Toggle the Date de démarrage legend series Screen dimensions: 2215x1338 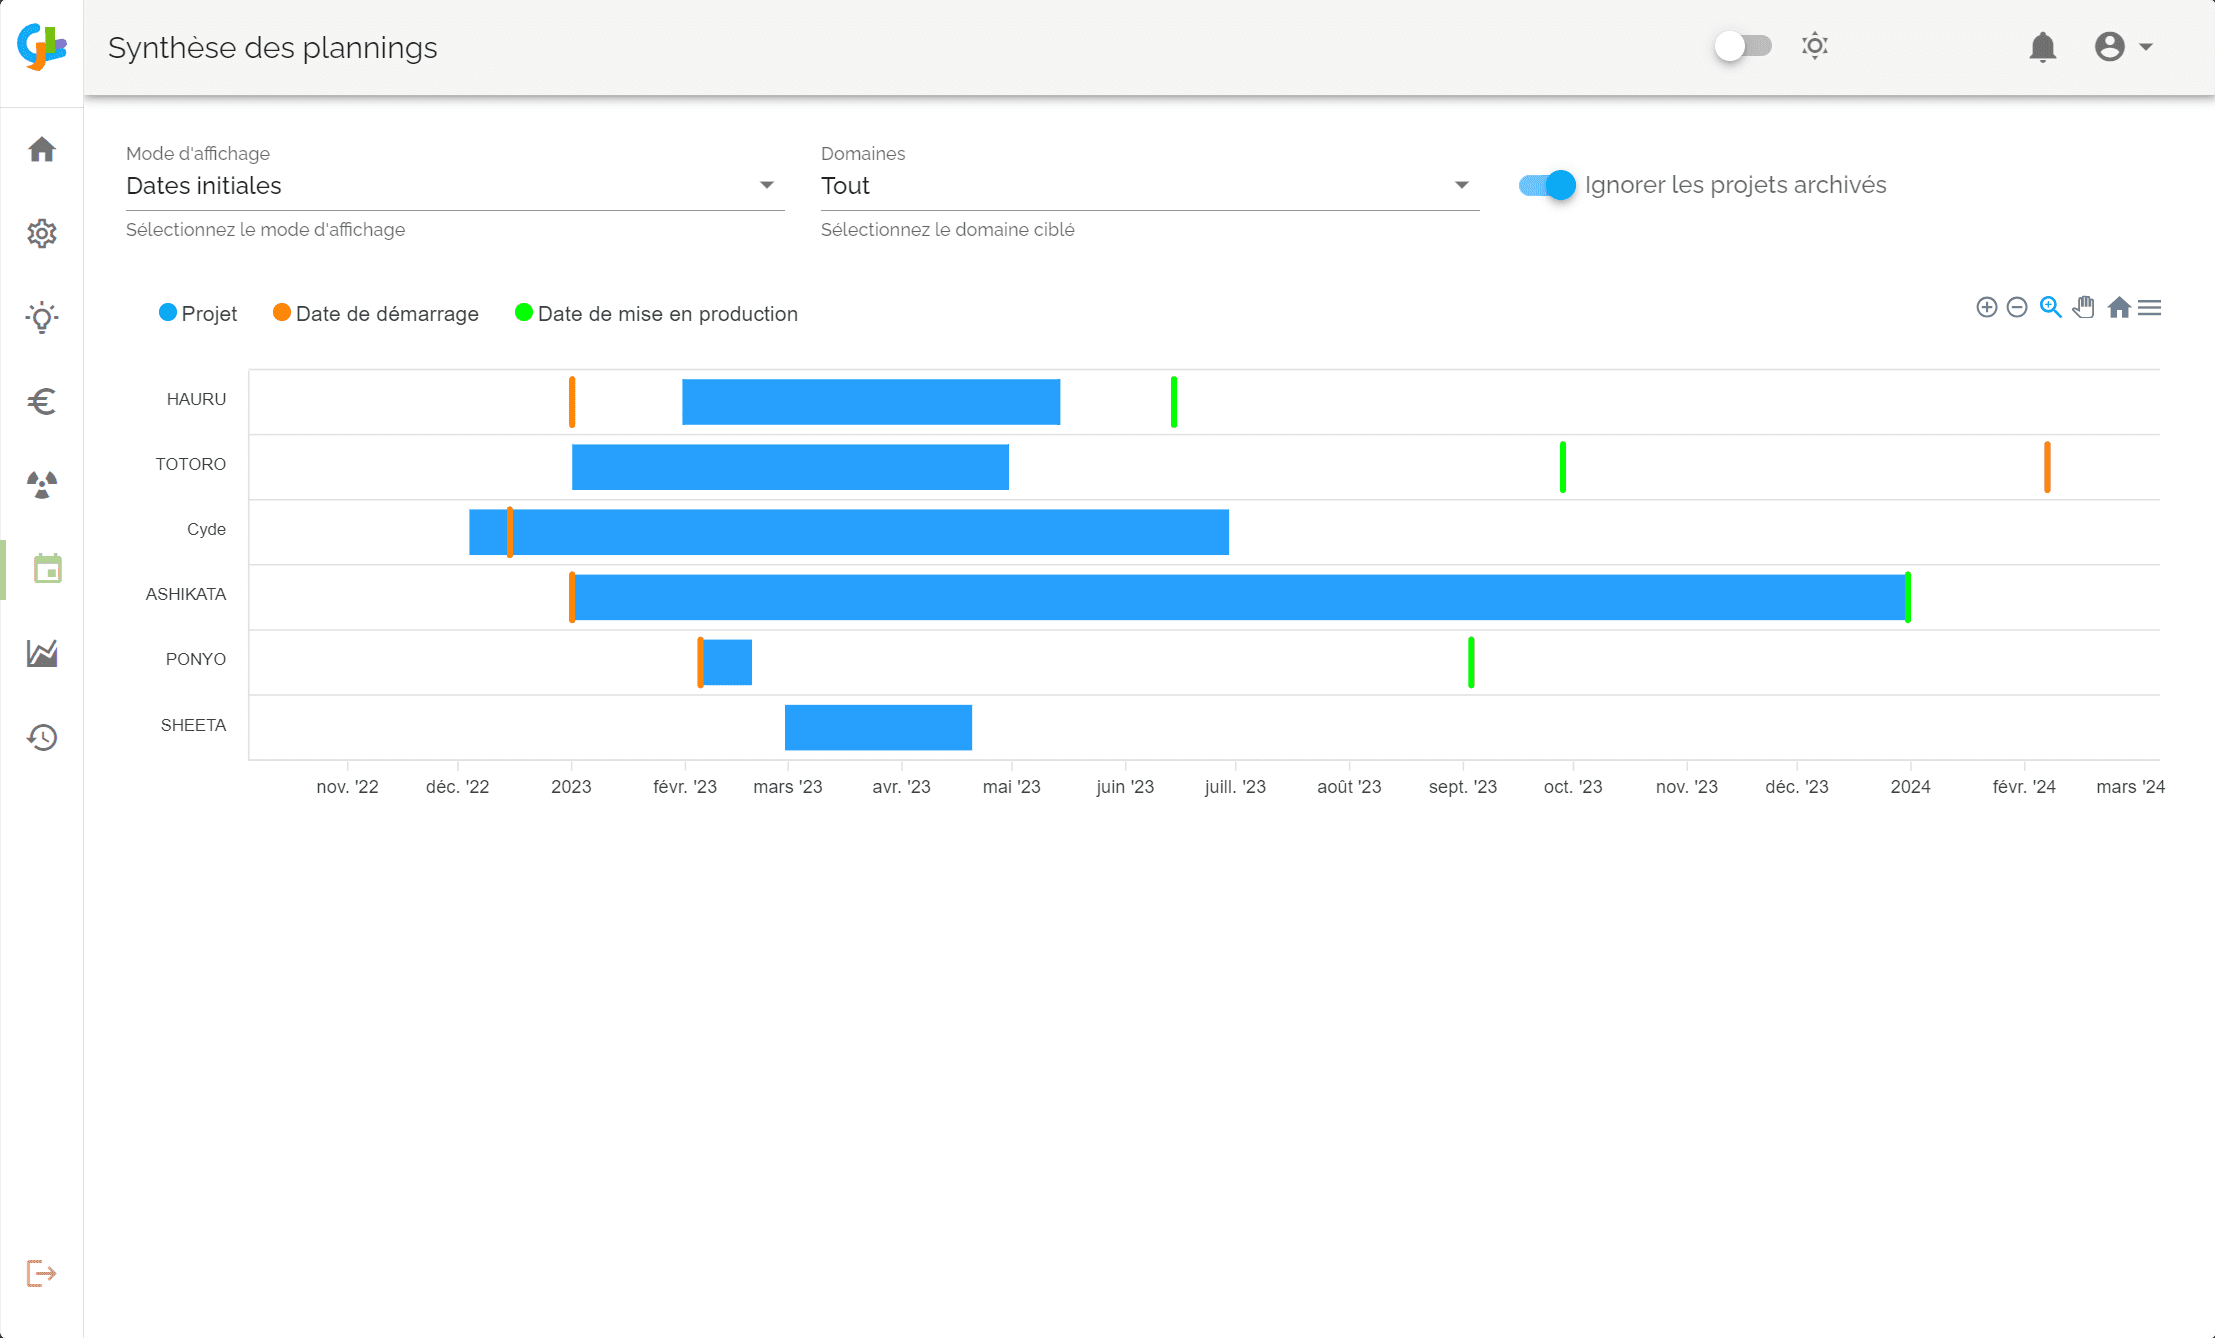point(376,314)
